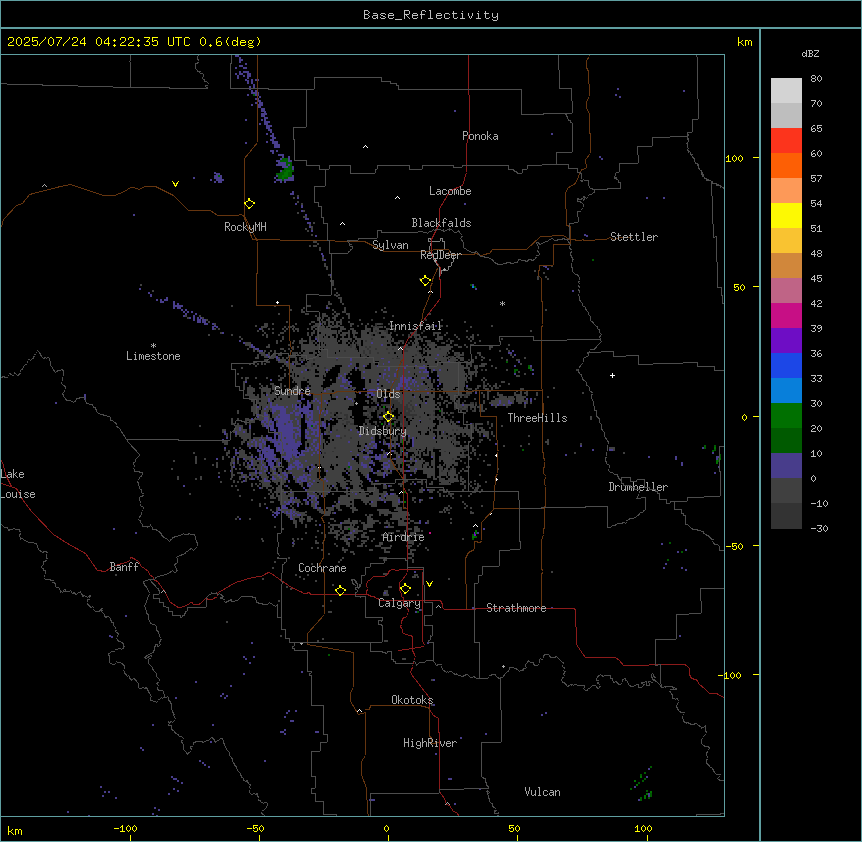Click the dBZ legend heading
This screenshot has height=842, width=862.
click(x=810, y=53)
